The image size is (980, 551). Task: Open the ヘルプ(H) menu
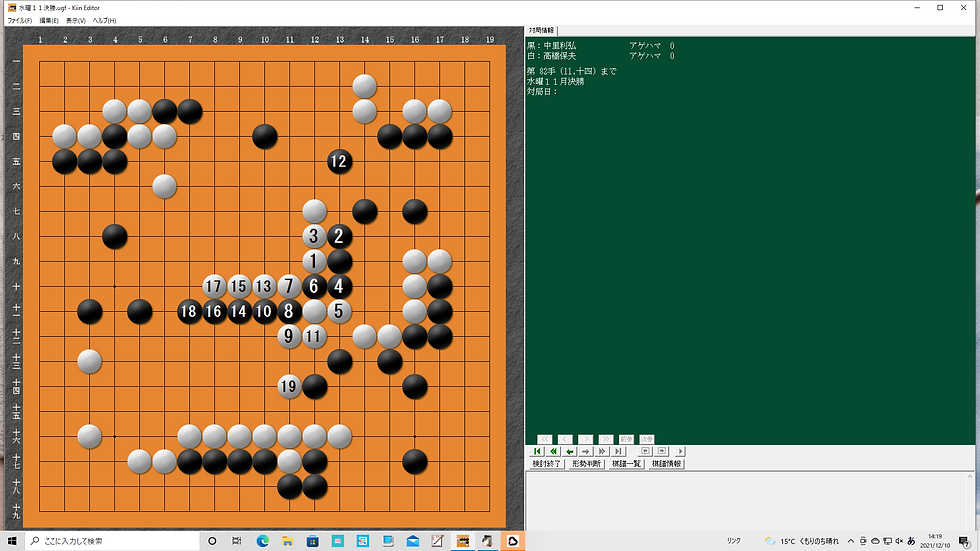pyautogui.click(x=104, y=21)
